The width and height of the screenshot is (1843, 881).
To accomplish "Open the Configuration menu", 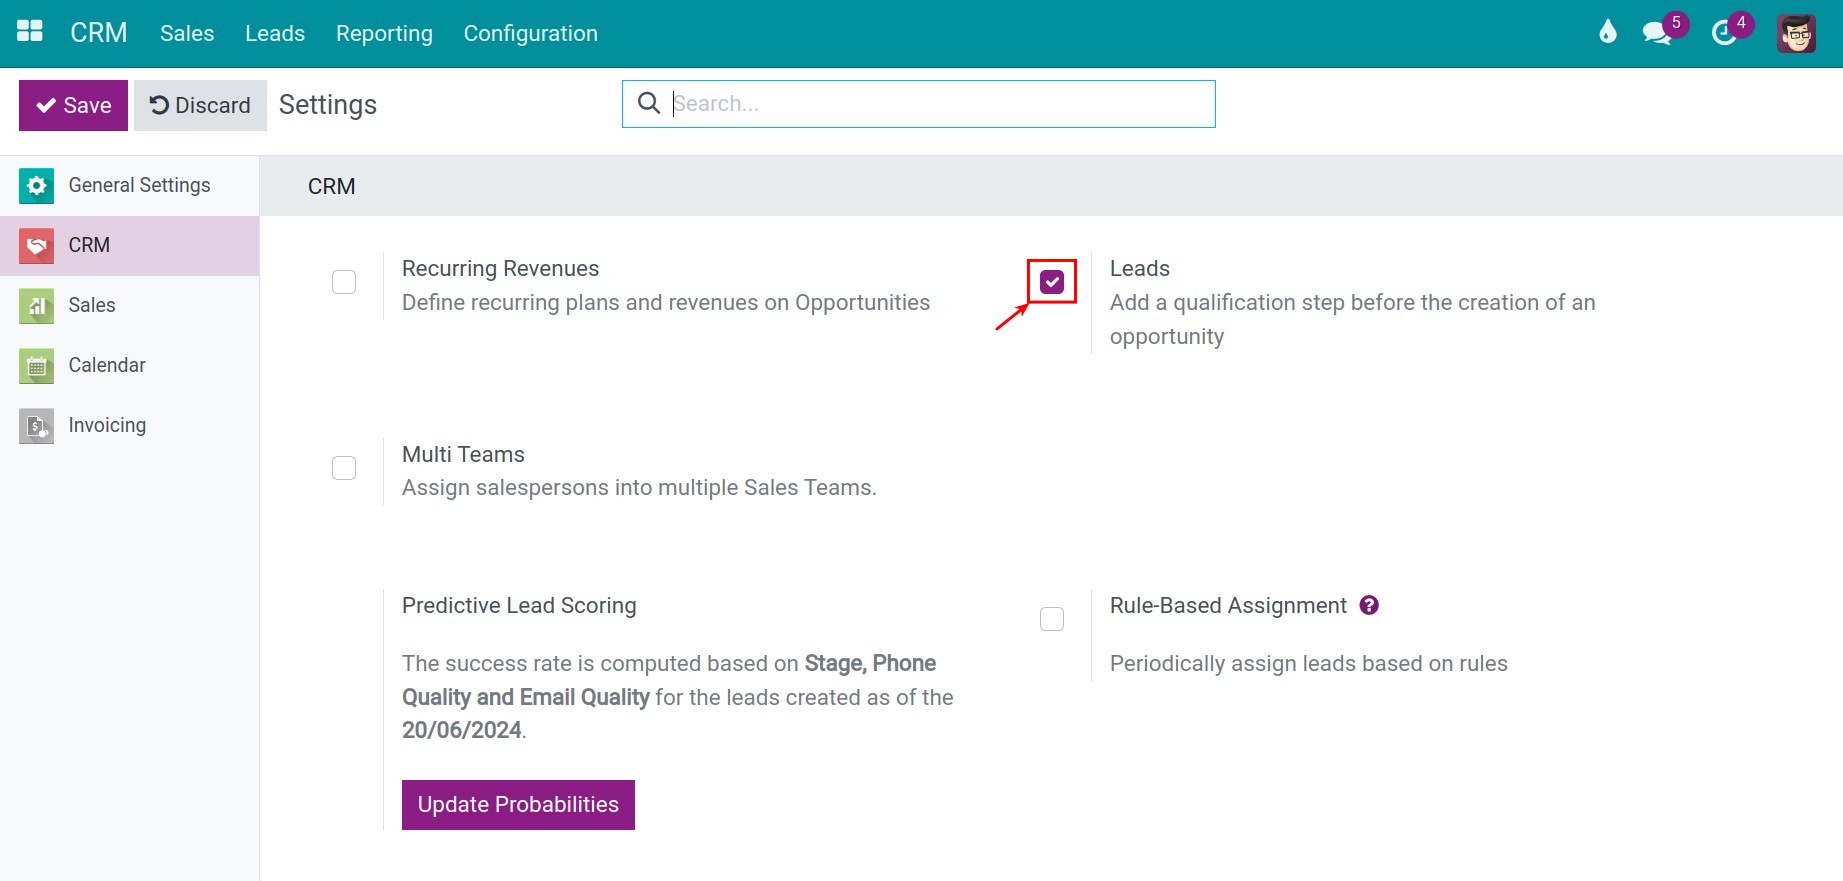I will (x=531, y=33).
